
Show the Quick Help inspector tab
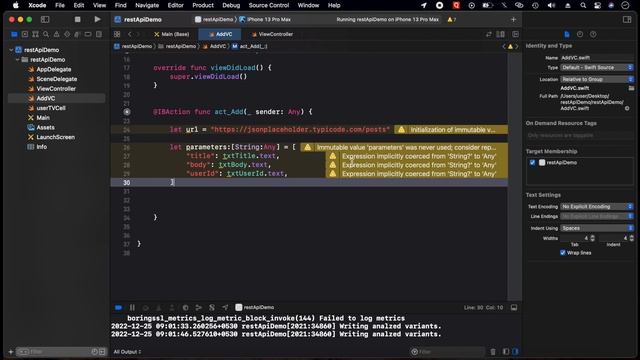coord(593,34)
